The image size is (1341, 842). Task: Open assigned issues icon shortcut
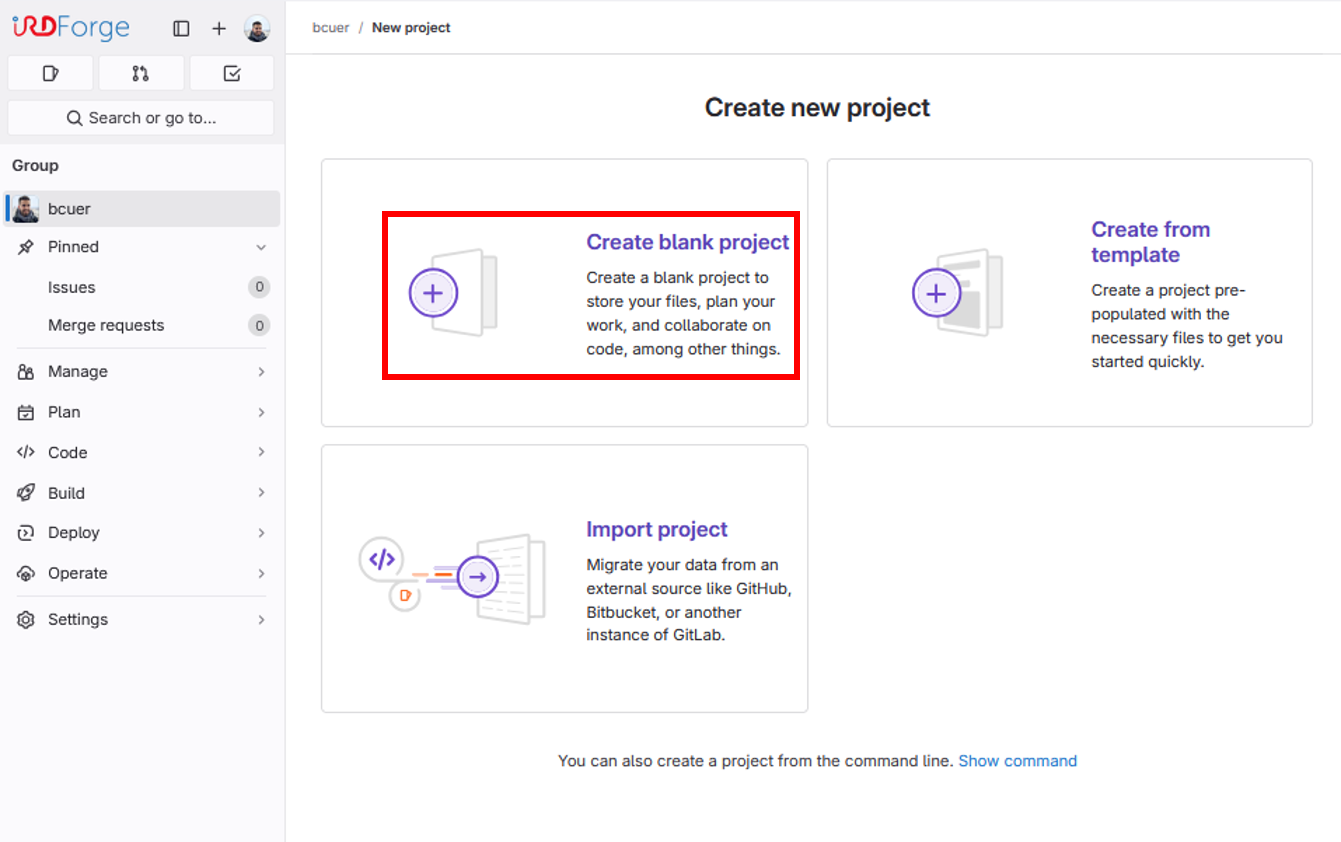[x=50, y=73]
